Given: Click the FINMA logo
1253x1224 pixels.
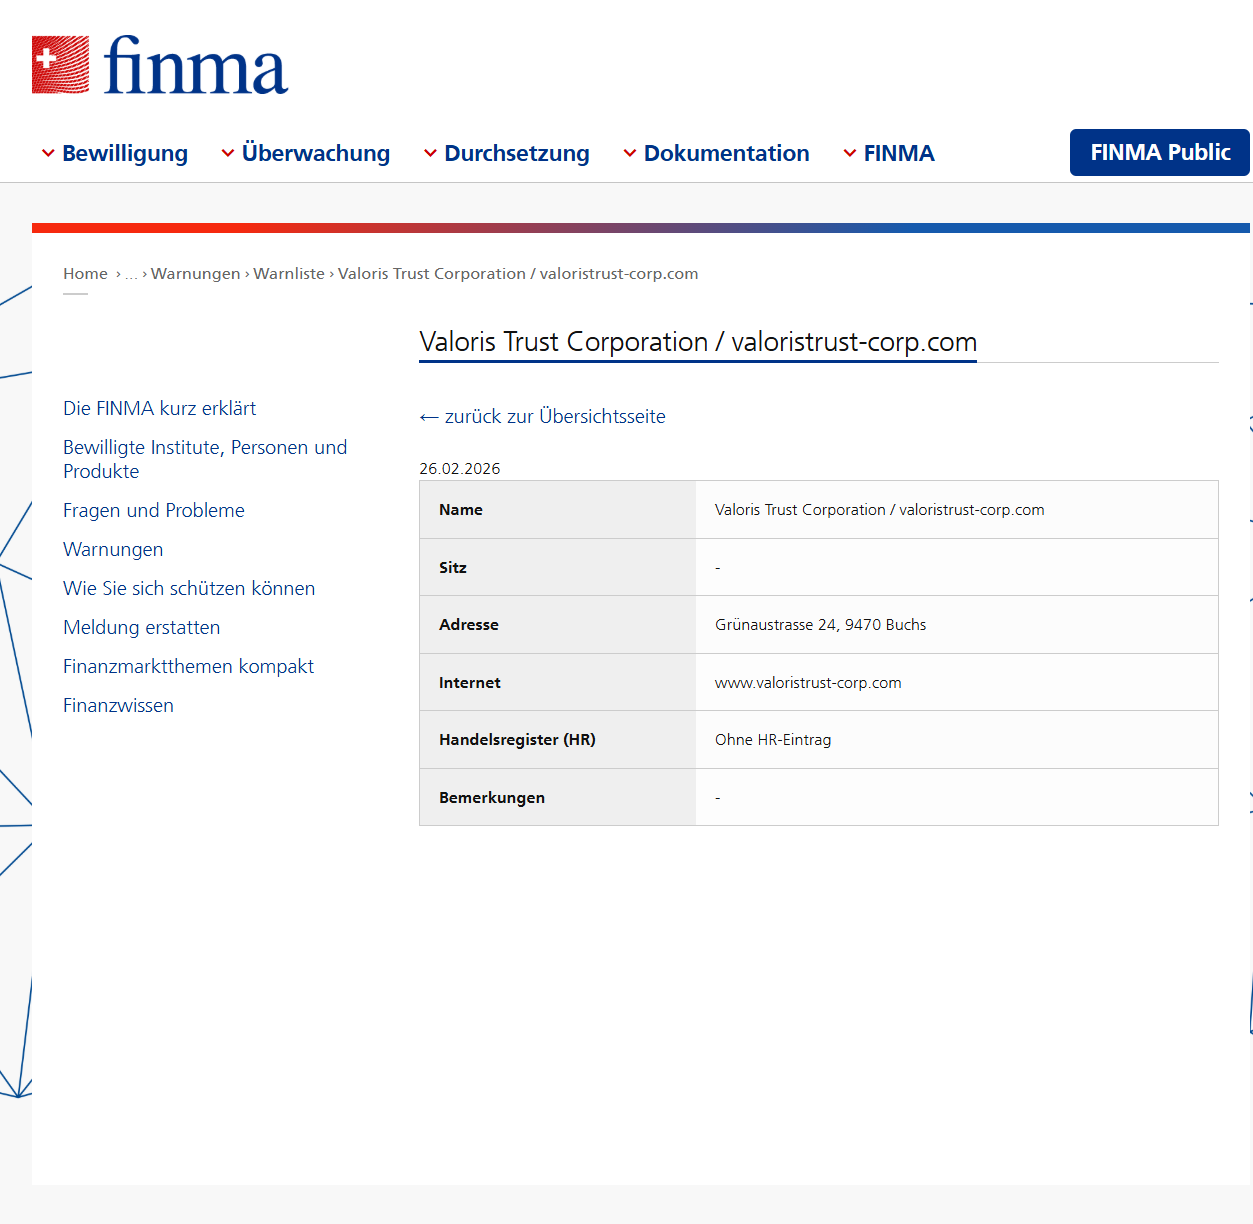Looking at the screenshot, I should (160, 65).
